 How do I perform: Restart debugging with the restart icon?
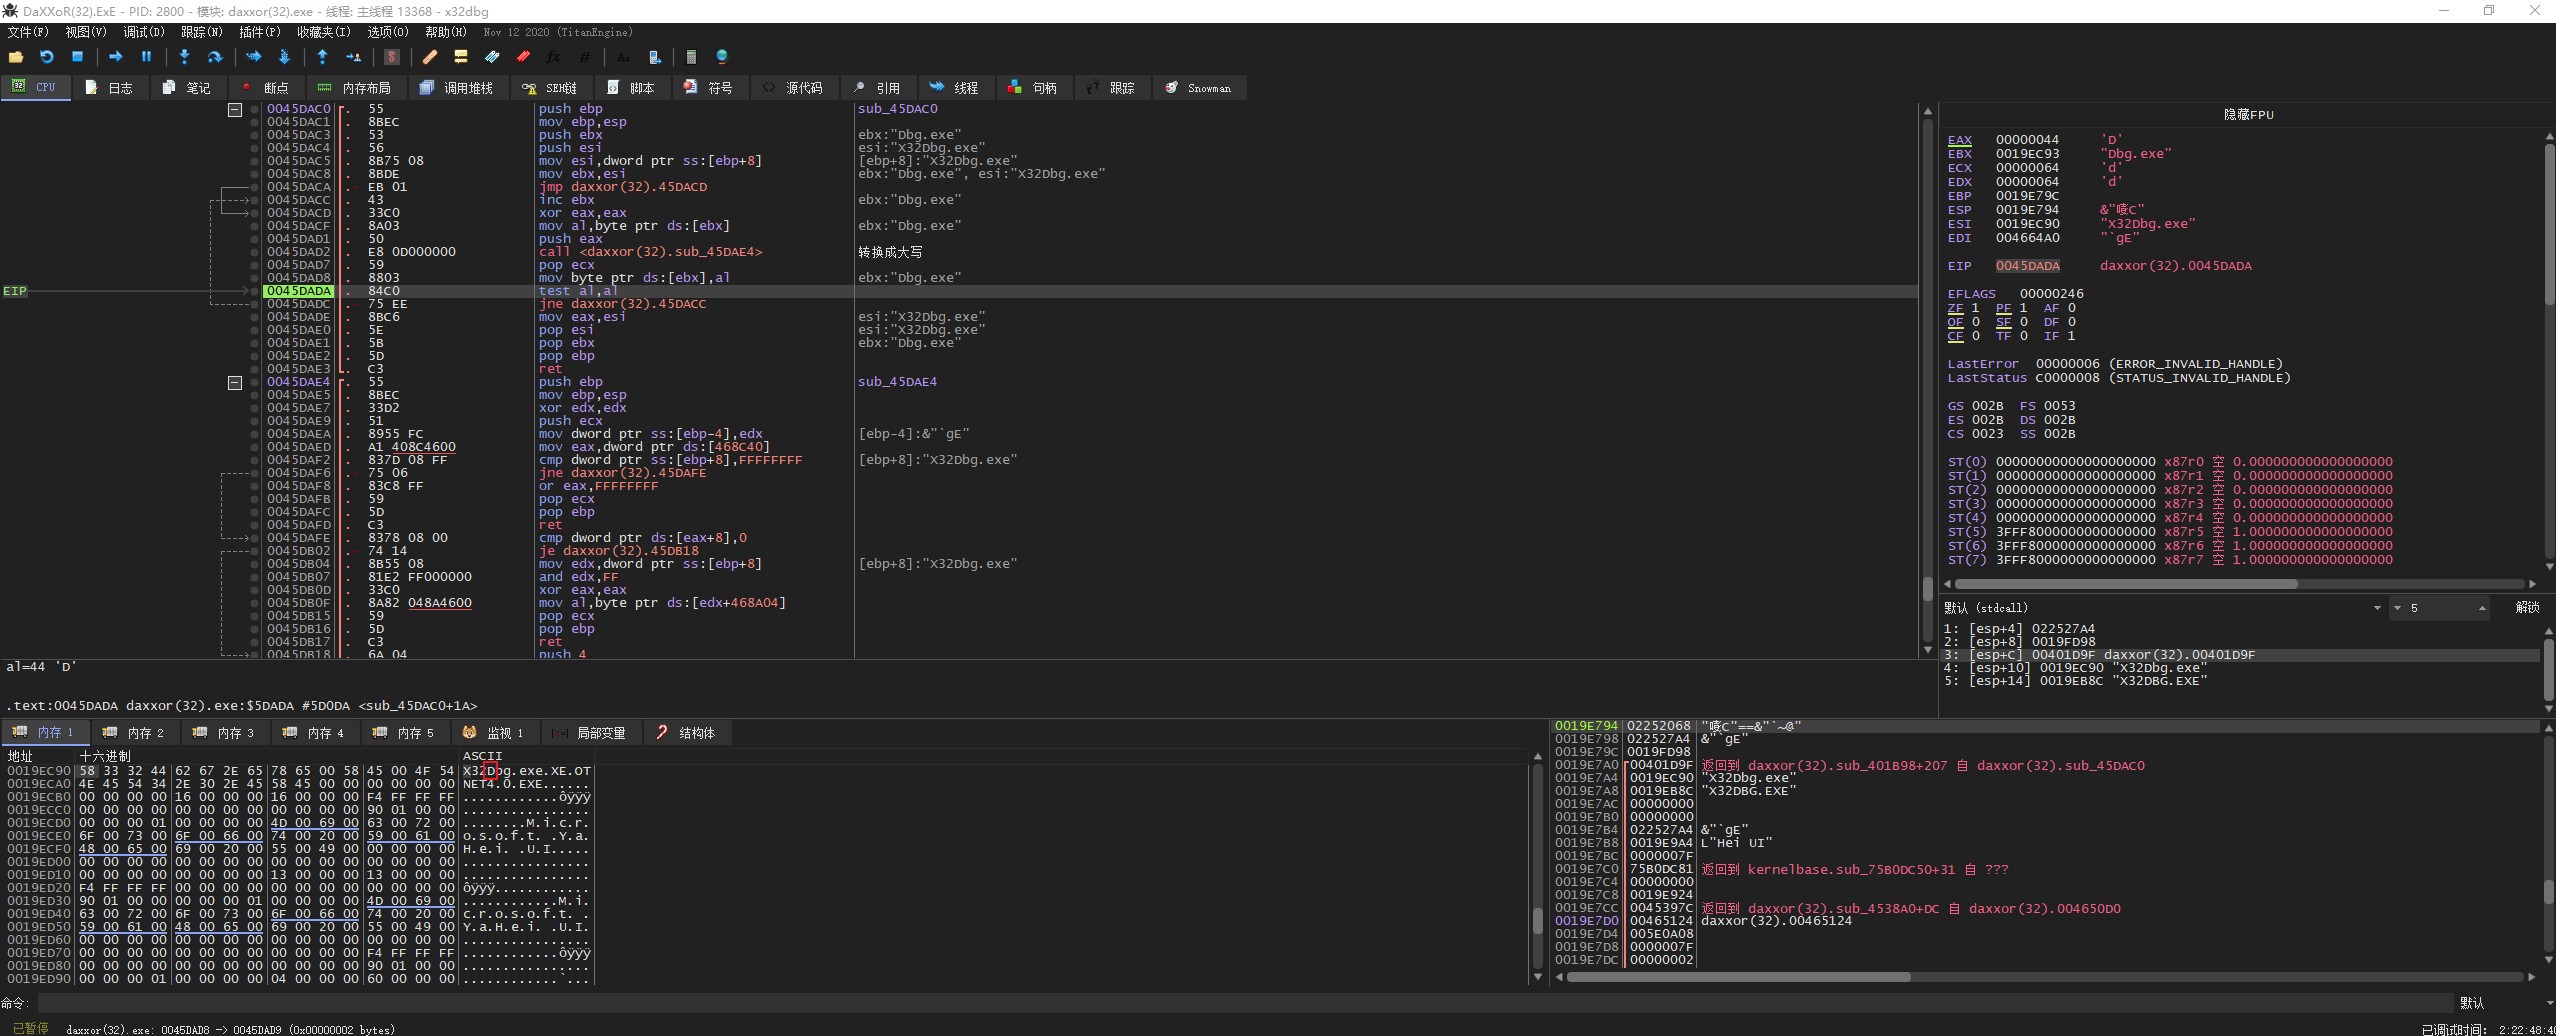pos(46,57)
